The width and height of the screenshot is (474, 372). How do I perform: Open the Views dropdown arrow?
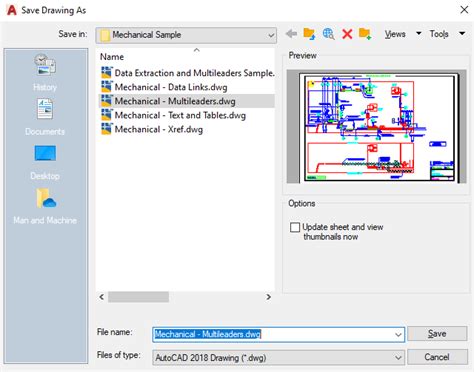click(419, 33)
